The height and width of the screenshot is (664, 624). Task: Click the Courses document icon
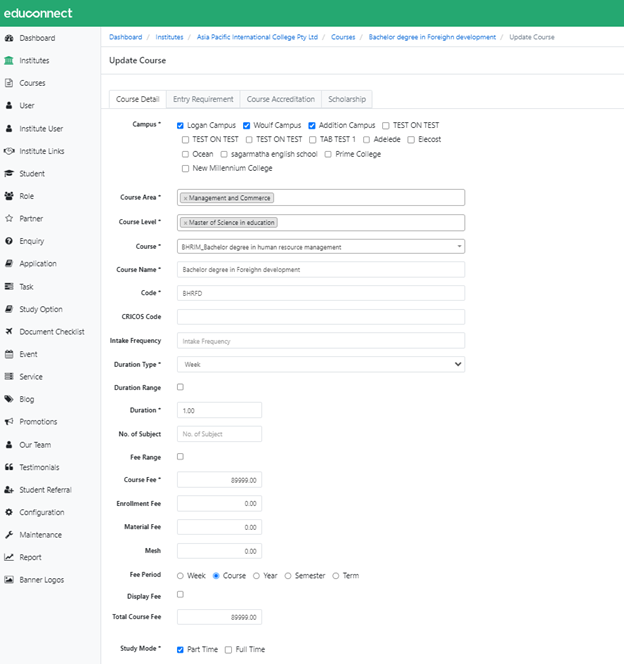tap(9, 83)
